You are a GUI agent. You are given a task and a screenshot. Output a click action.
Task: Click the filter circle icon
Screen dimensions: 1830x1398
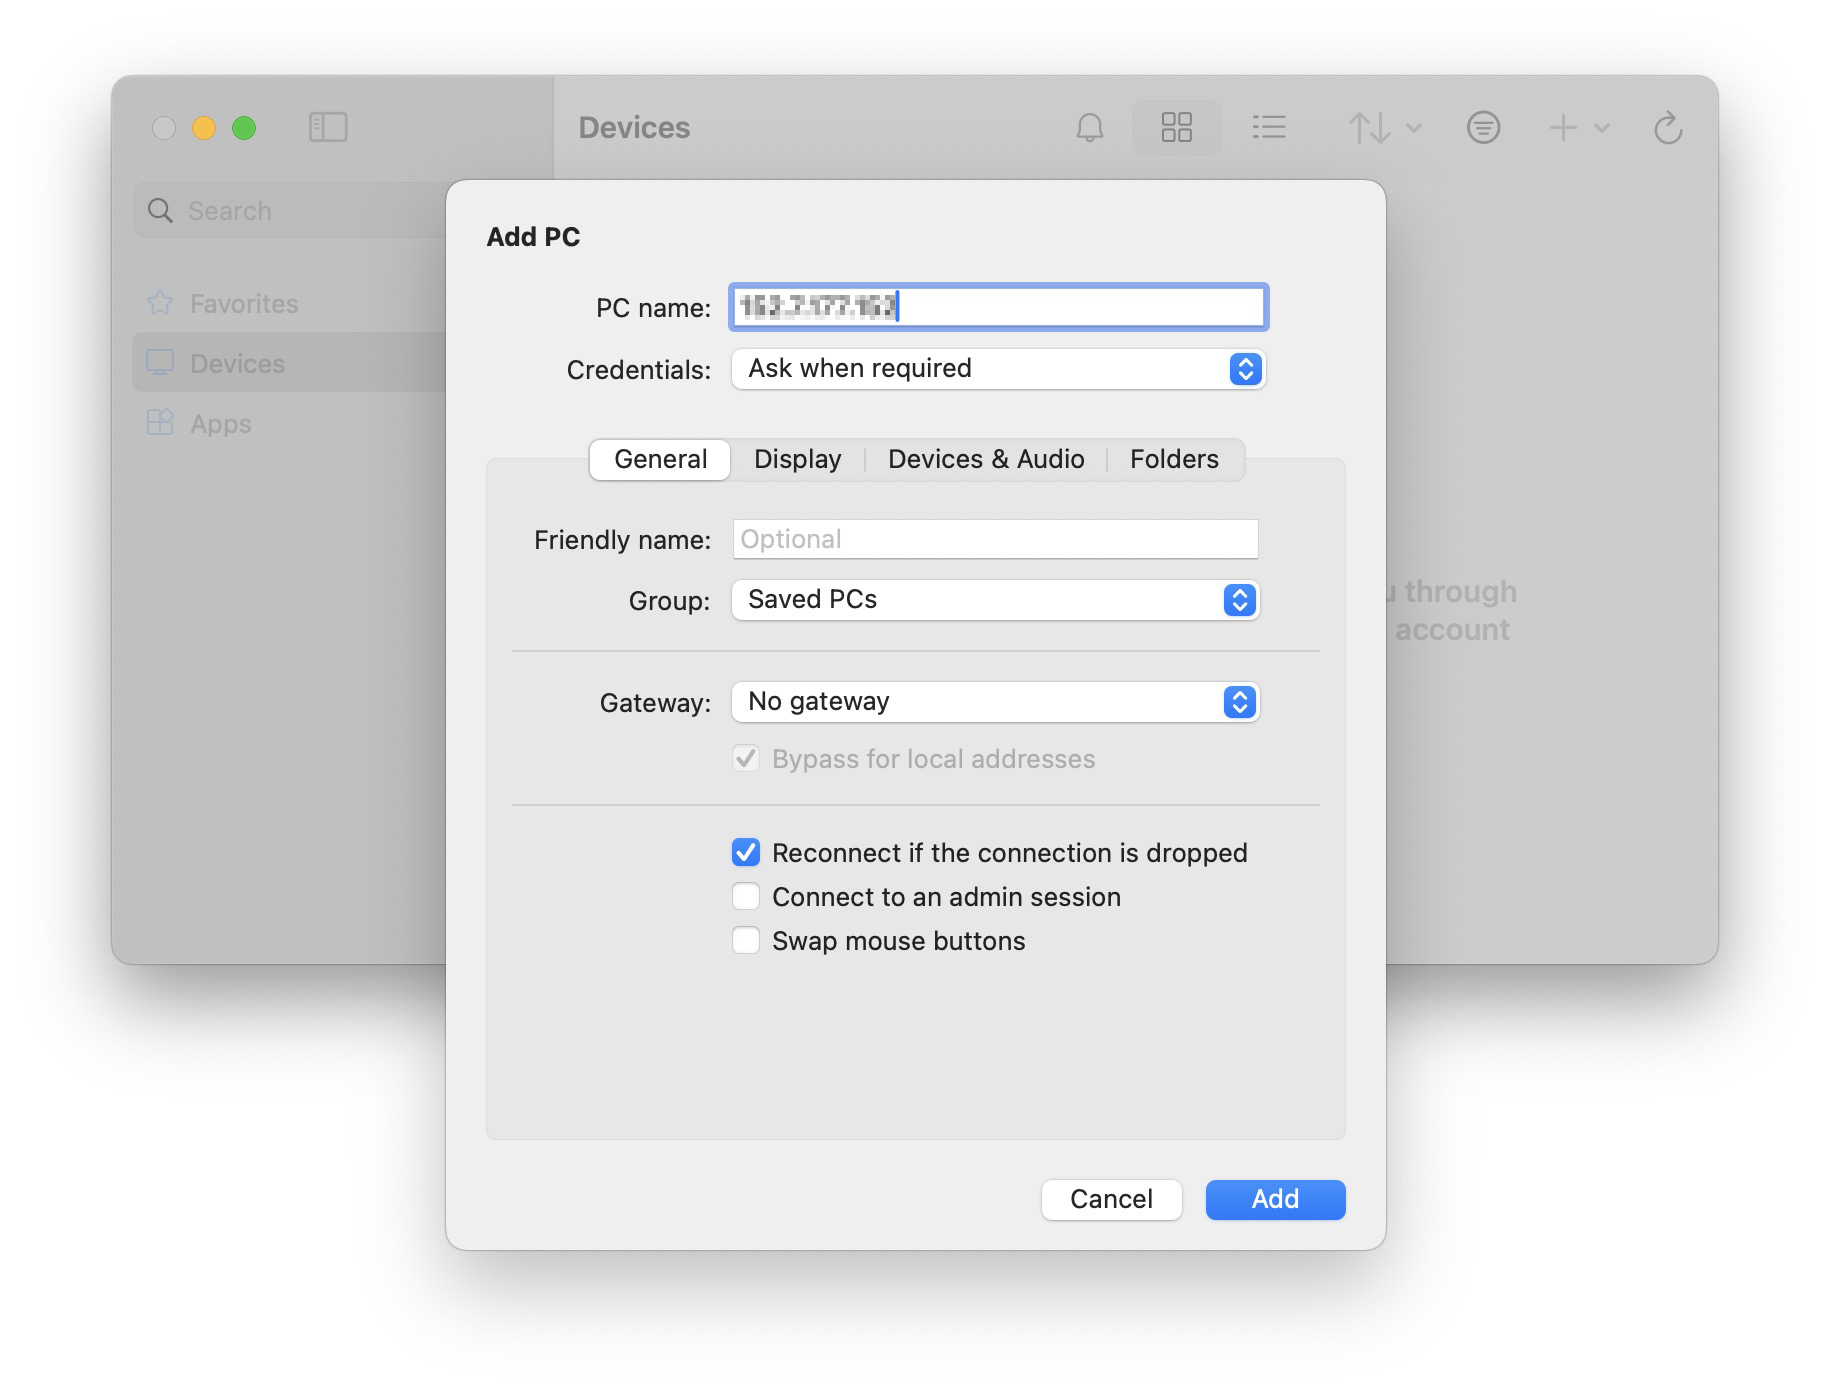(x=1483, y=128)
